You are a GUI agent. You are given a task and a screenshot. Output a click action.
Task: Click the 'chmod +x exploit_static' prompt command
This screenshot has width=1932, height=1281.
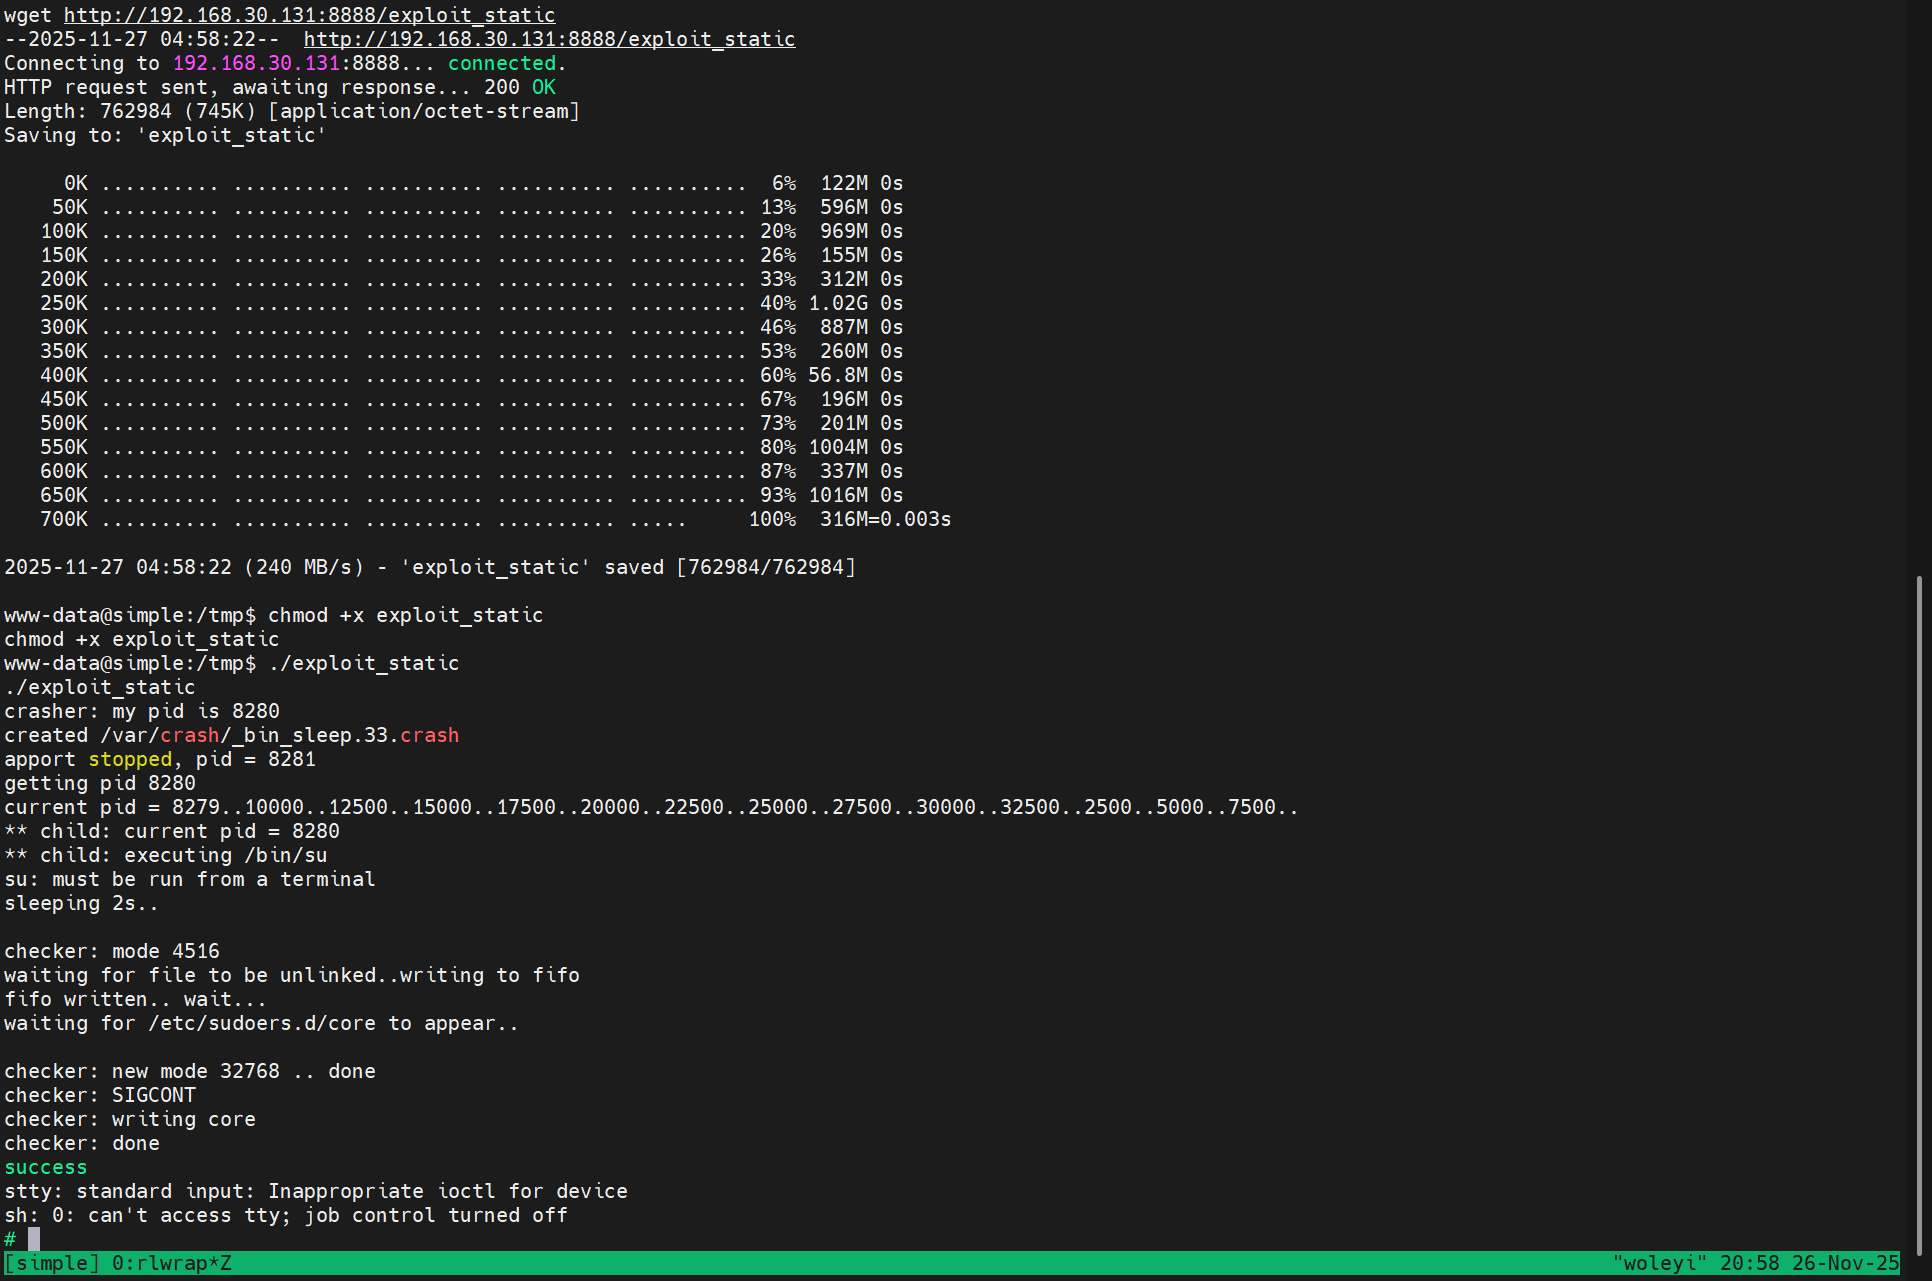tap(405, 615)
